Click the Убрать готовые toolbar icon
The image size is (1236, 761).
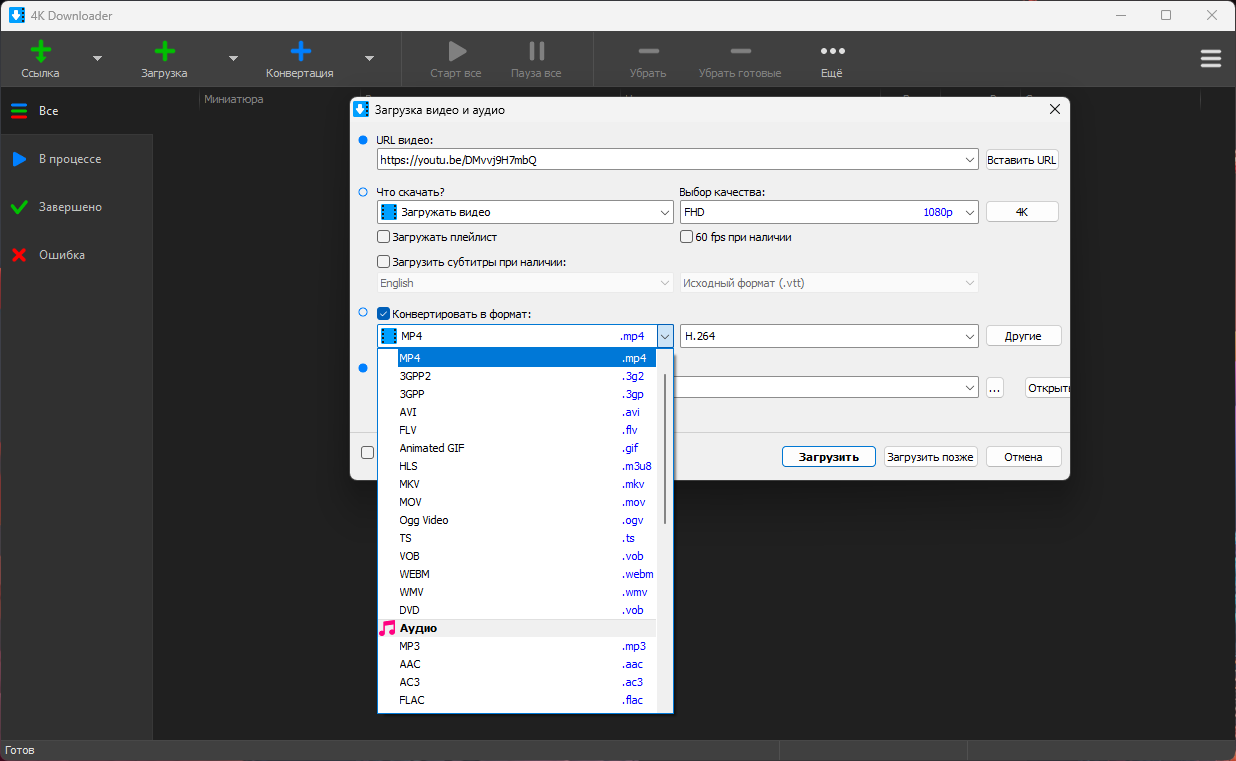(x=740, y=52)
